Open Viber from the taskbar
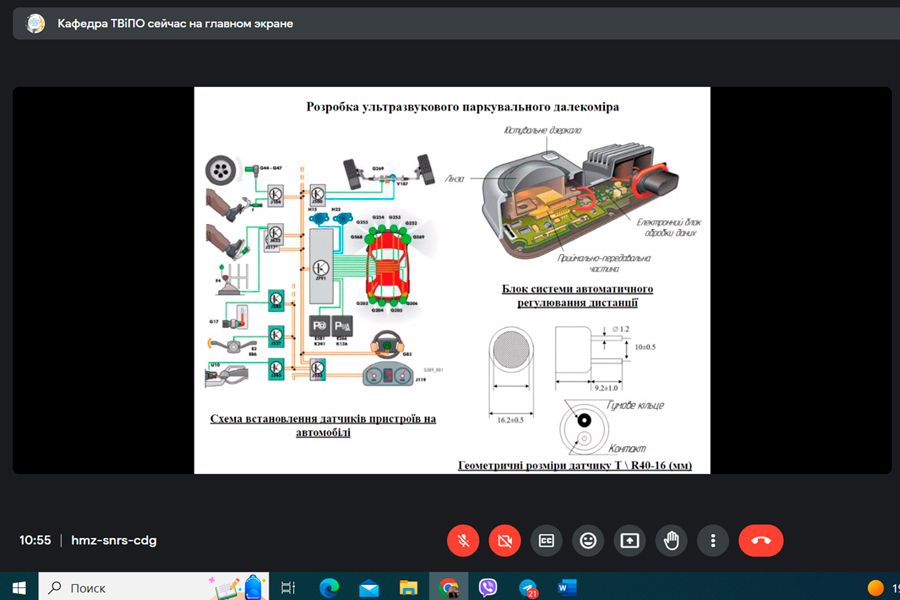 click(x=488, y=587)
